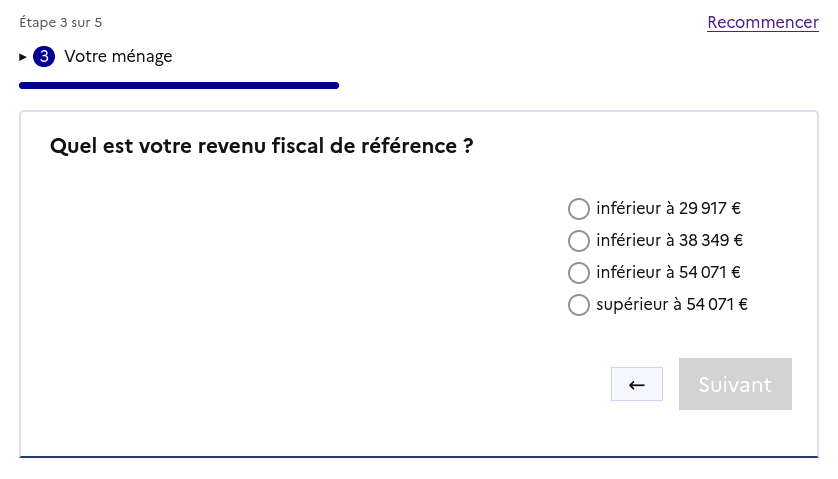Click the Recommencer link
The image size is (838, 479).
pos(762,22)
